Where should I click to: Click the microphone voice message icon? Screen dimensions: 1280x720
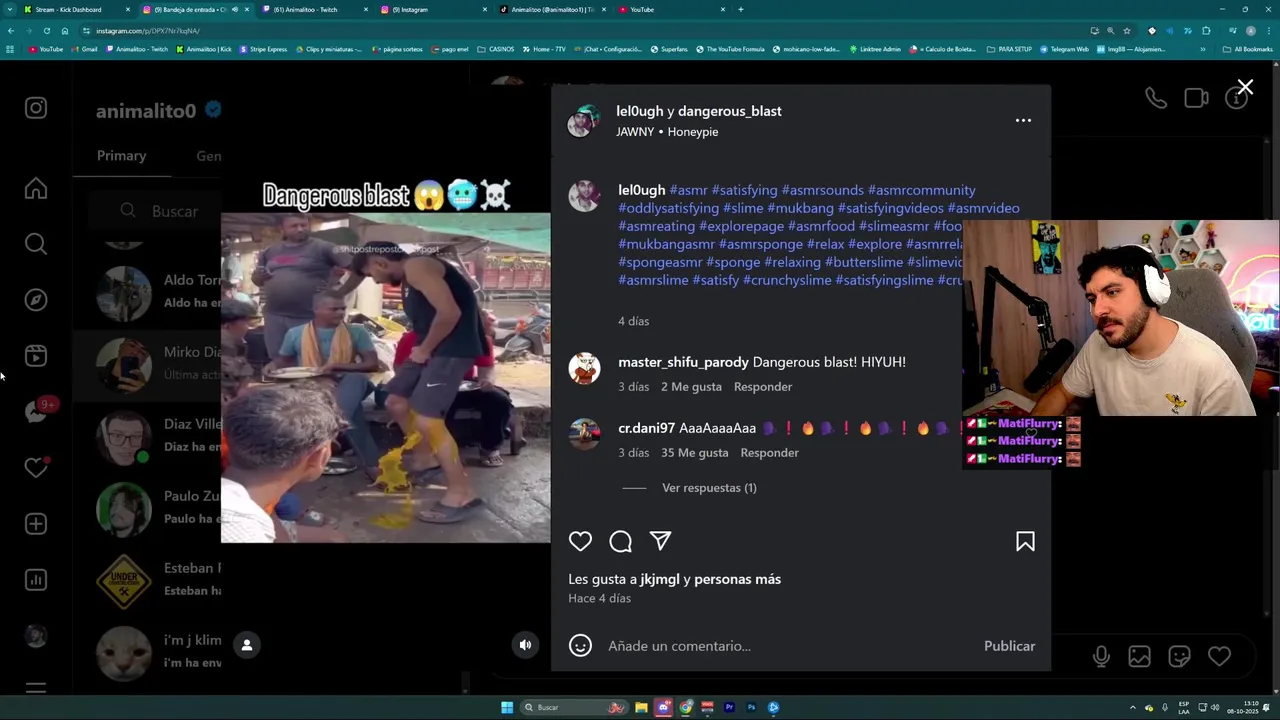coord(1101,656)
